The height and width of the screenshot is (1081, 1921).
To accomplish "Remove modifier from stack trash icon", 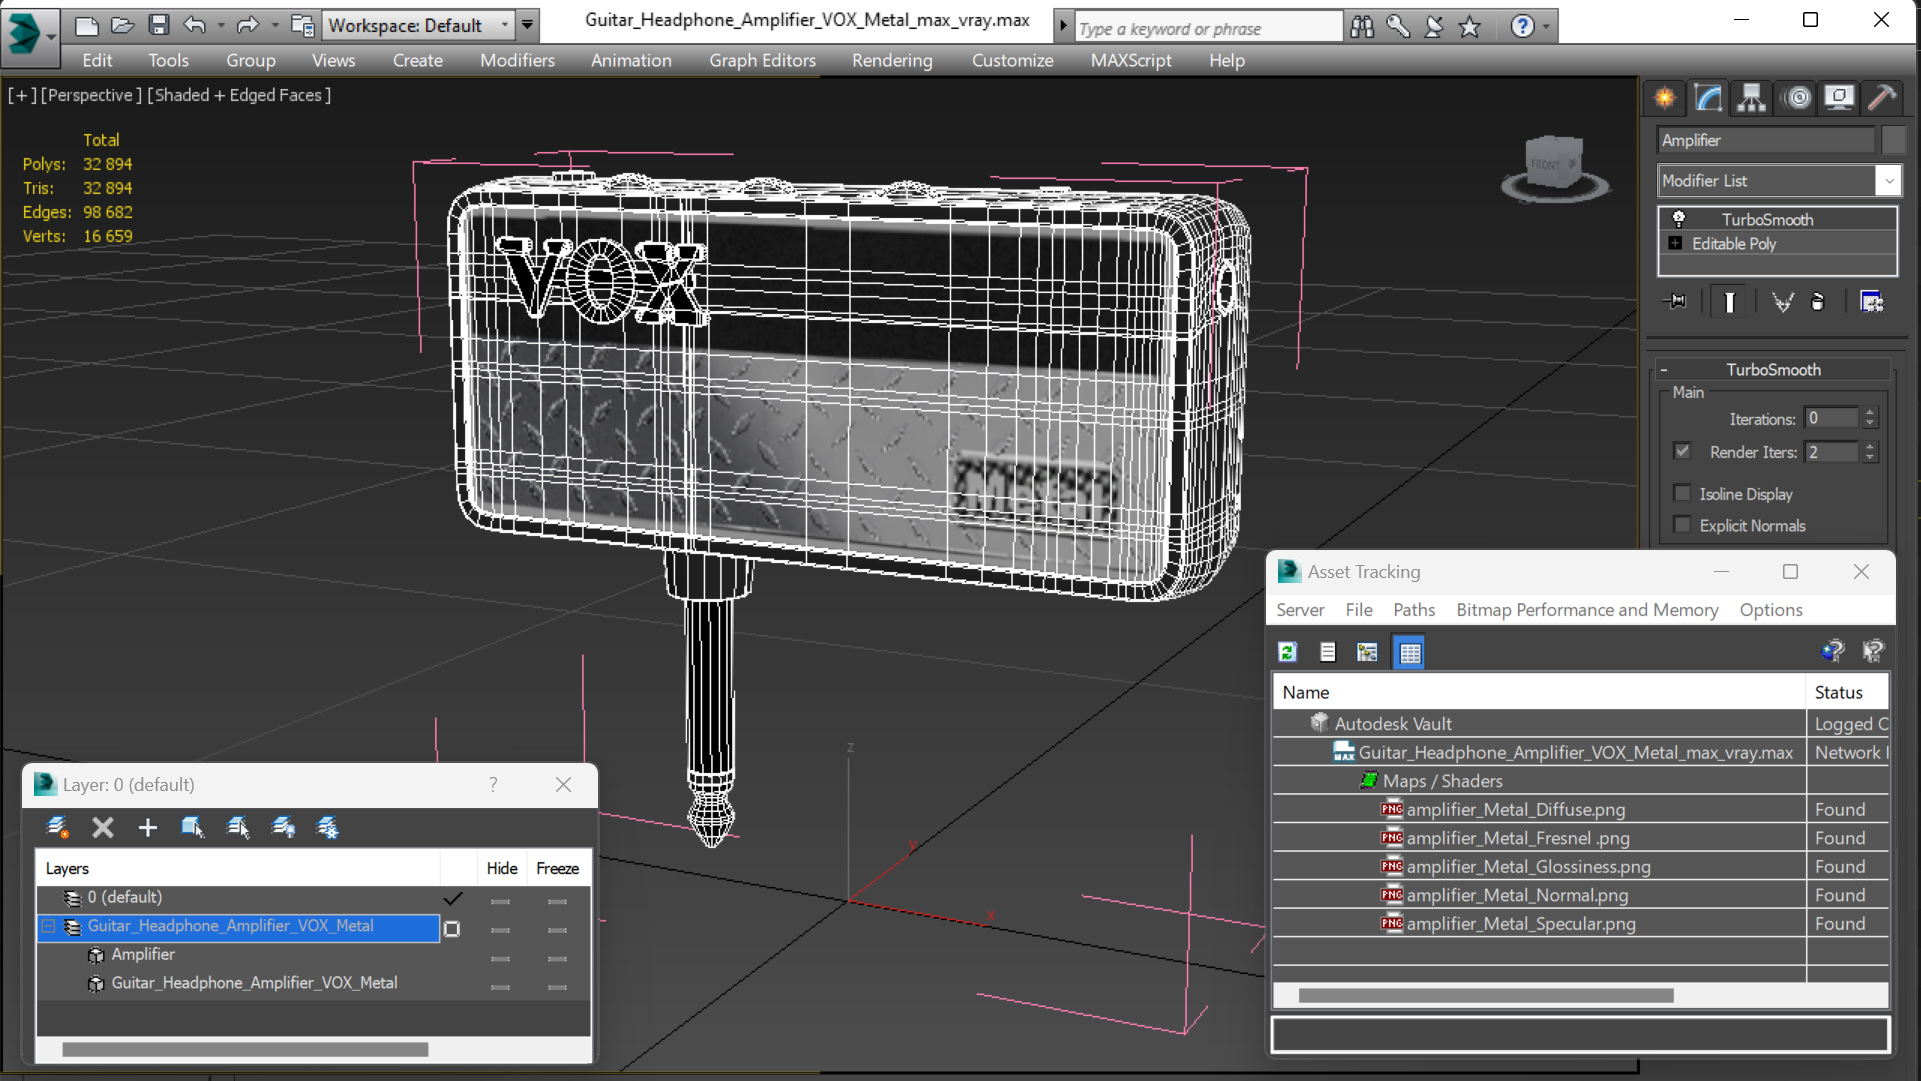I will click(1818, 302).
